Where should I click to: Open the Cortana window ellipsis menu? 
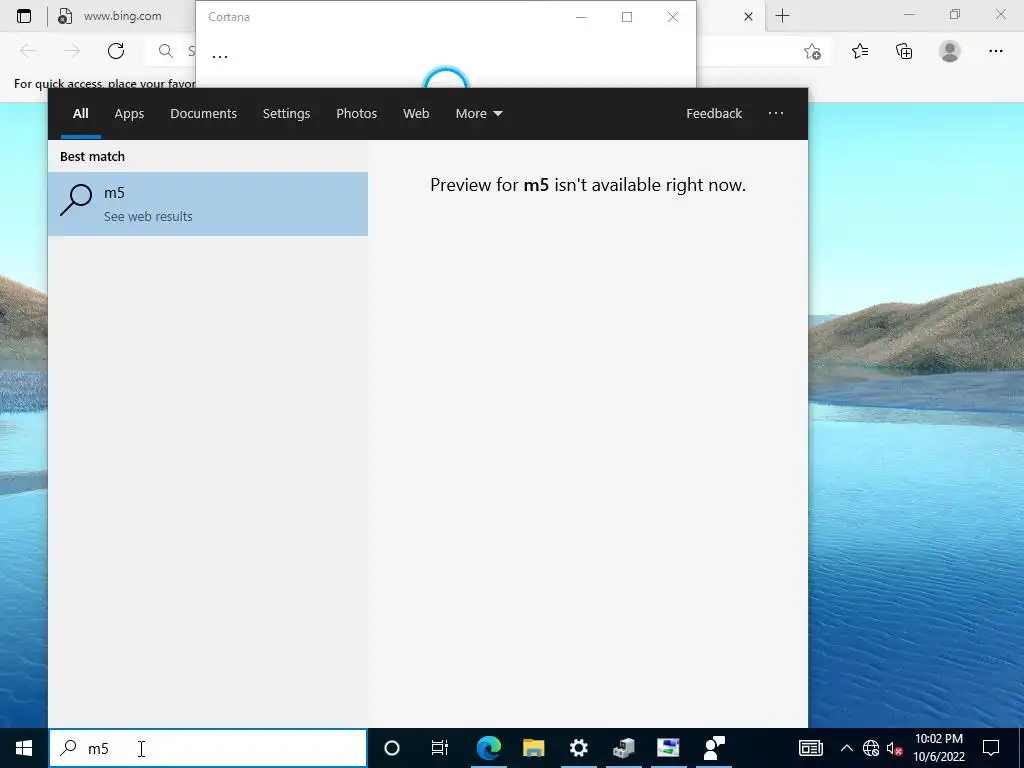click(x=220, y=56)
